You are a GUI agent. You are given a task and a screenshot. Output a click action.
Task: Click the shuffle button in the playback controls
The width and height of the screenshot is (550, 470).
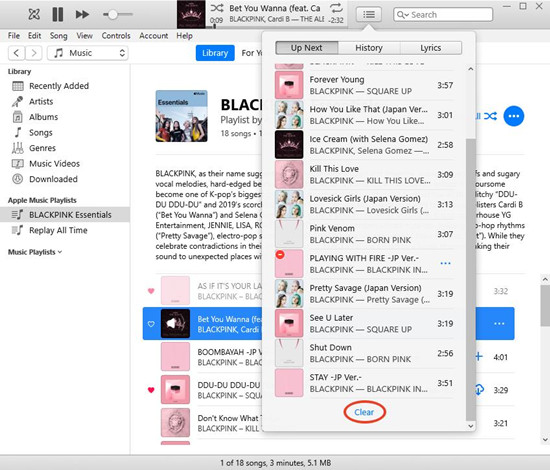click(x=34, y=14)
